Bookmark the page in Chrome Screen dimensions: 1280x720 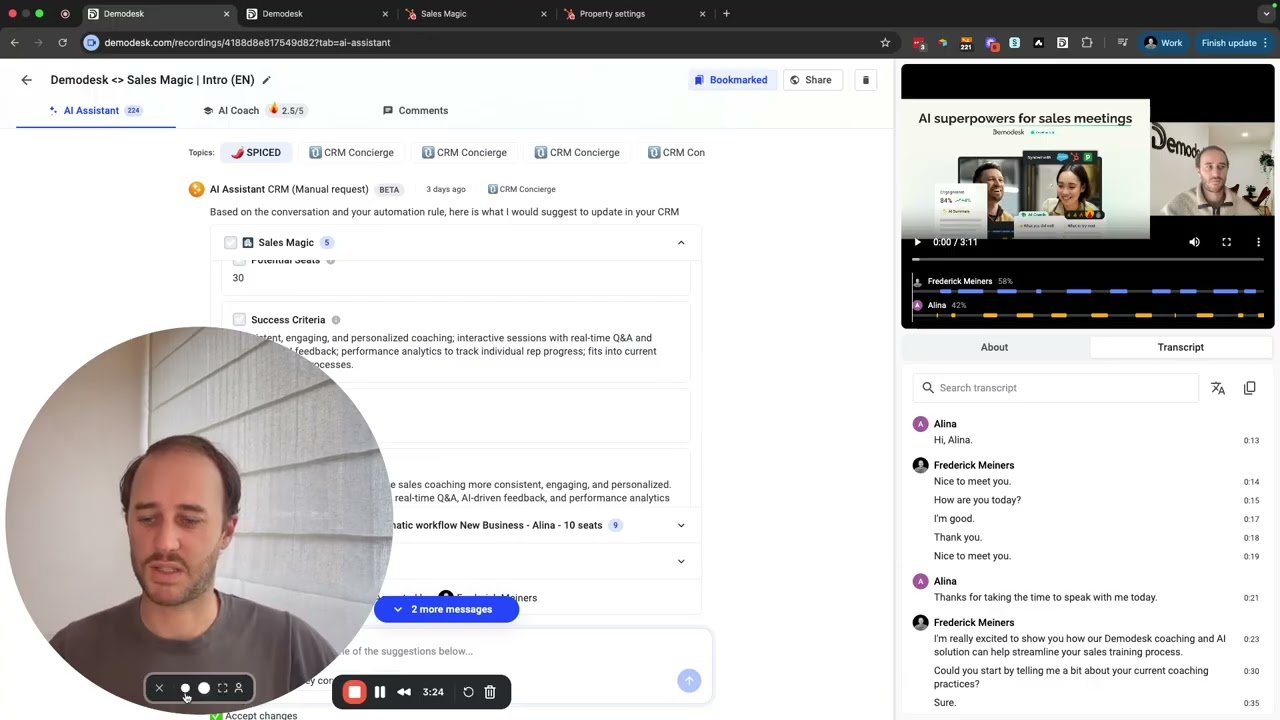885,43
